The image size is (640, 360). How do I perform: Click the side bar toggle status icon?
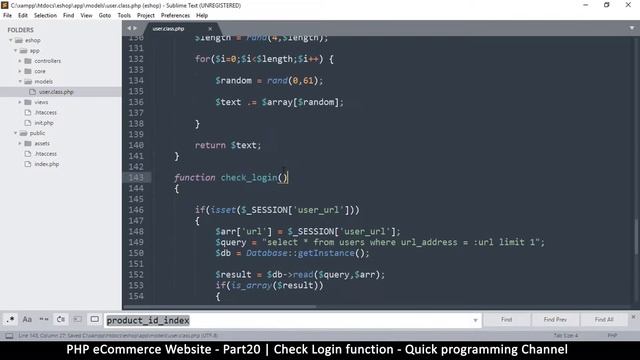click(x=9, y=336)
